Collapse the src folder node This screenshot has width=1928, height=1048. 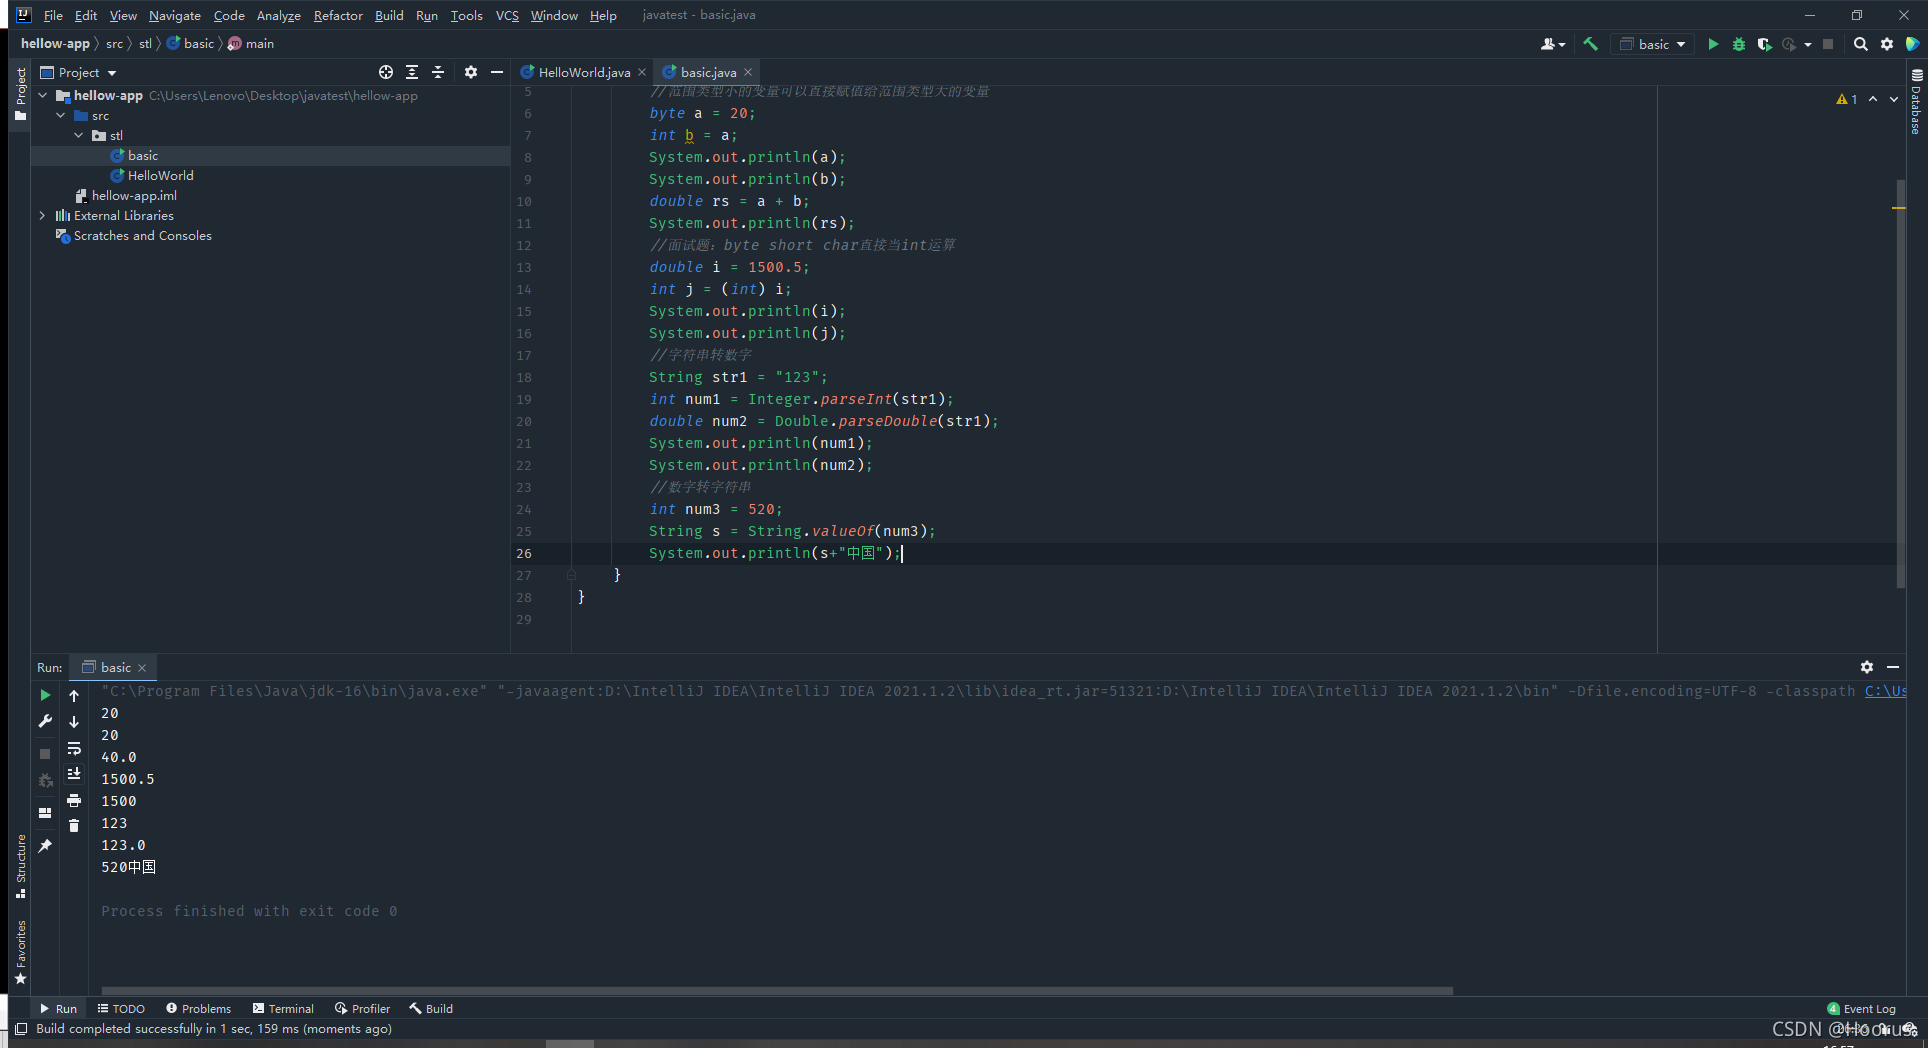pyautogui.click(x=61, y=116)
